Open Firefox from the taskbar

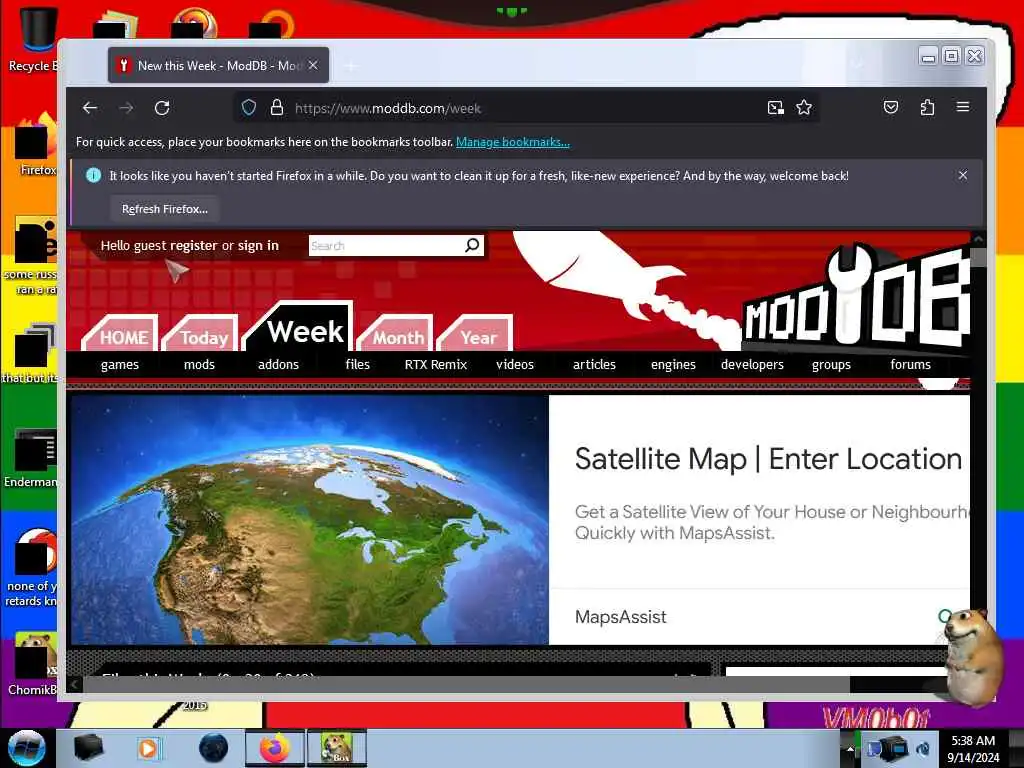point(275,748)
